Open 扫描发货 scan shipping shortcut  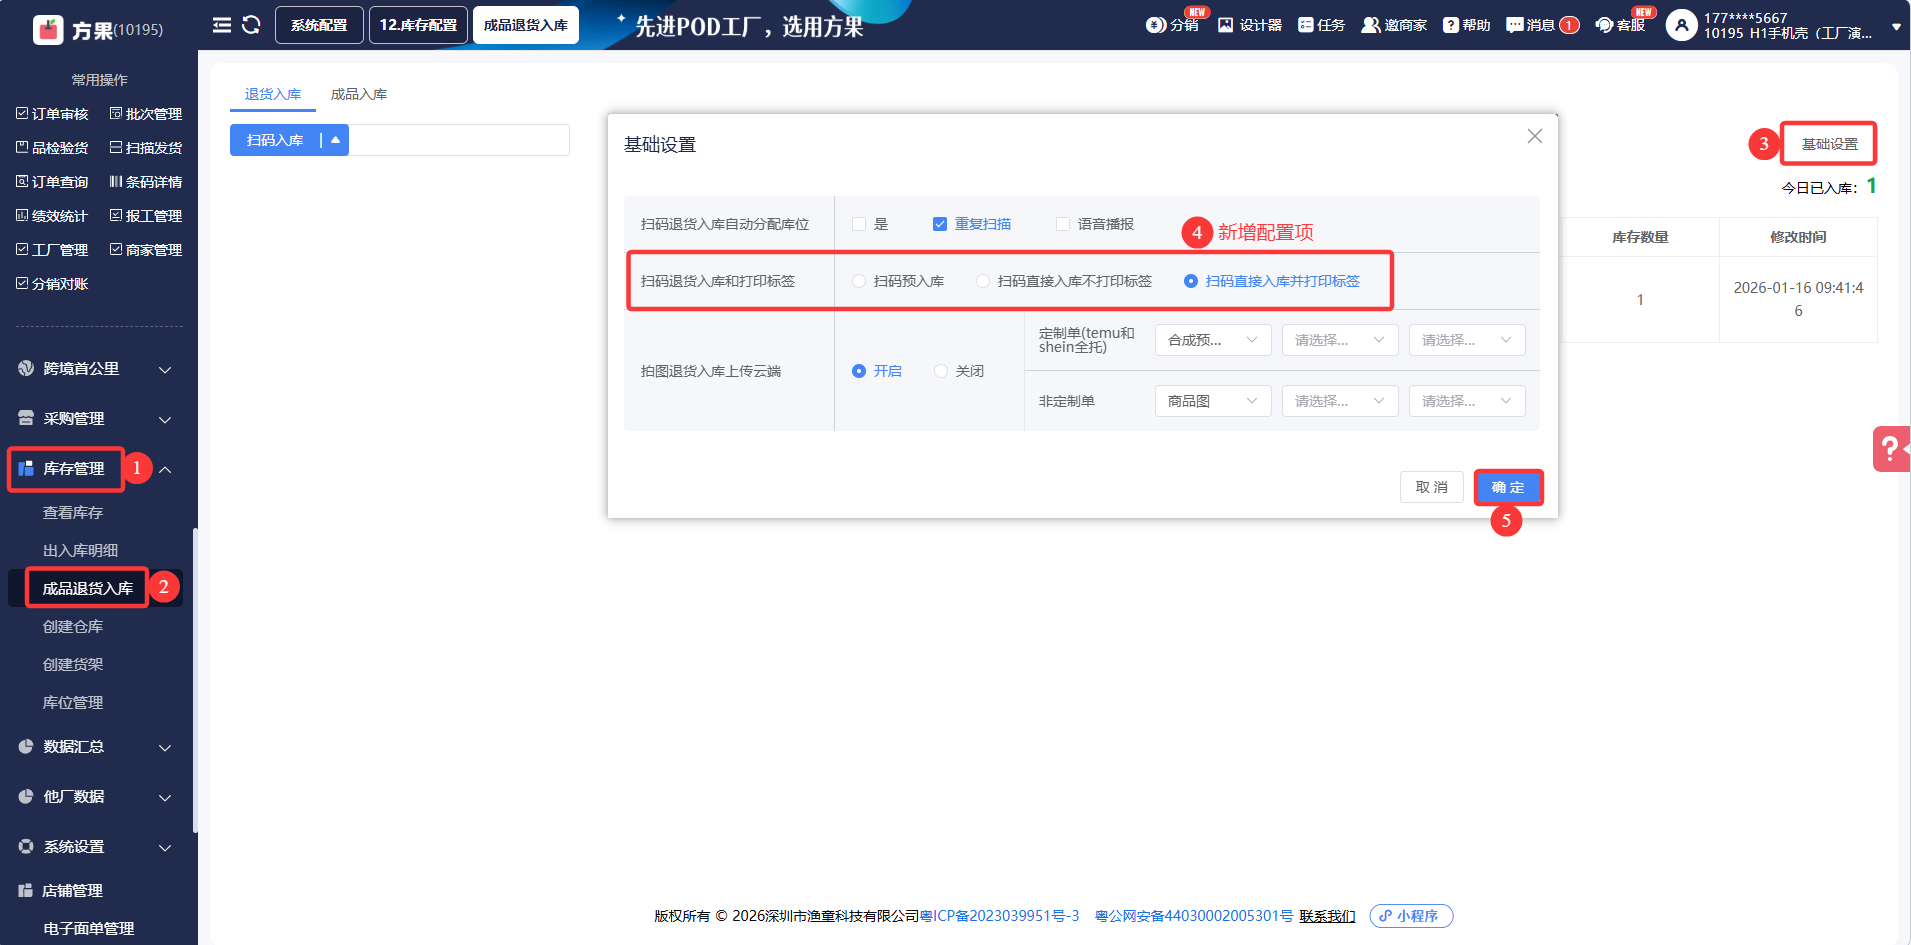[x=146, y=148]
